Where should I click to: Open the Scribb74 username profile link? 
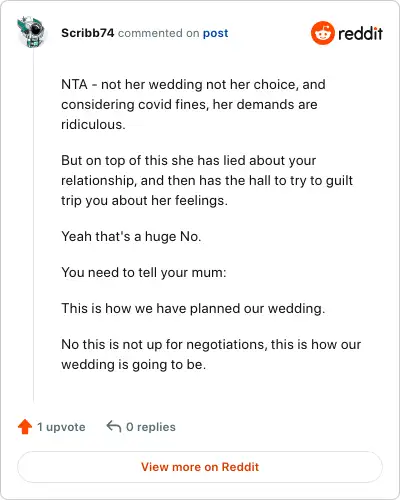88,33
